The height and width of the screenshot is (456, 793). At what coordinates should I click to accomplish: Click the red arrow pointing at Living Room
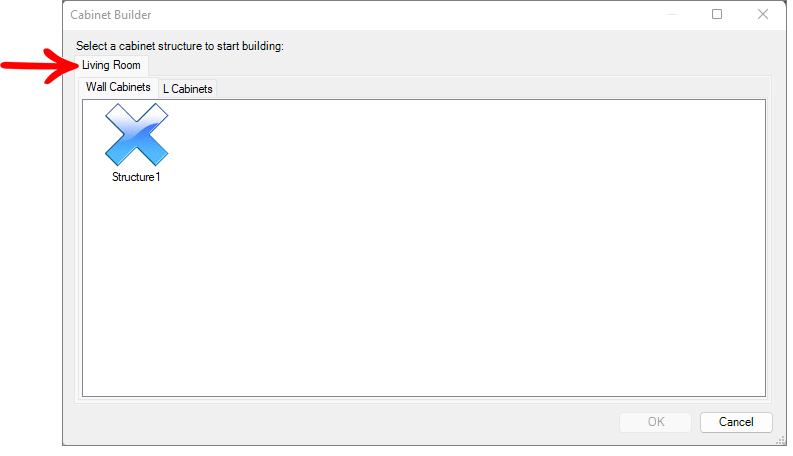(40, 66)
